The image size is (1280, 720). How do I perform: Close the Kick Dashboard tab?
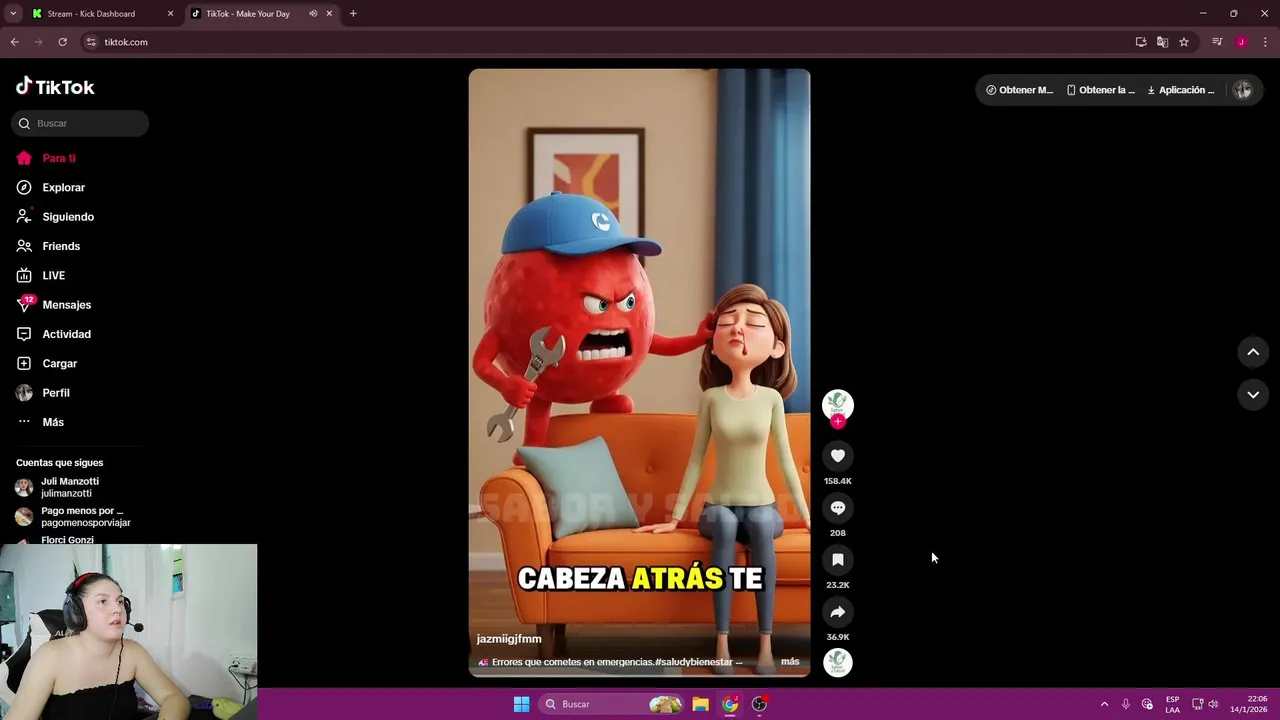point(170,14)
